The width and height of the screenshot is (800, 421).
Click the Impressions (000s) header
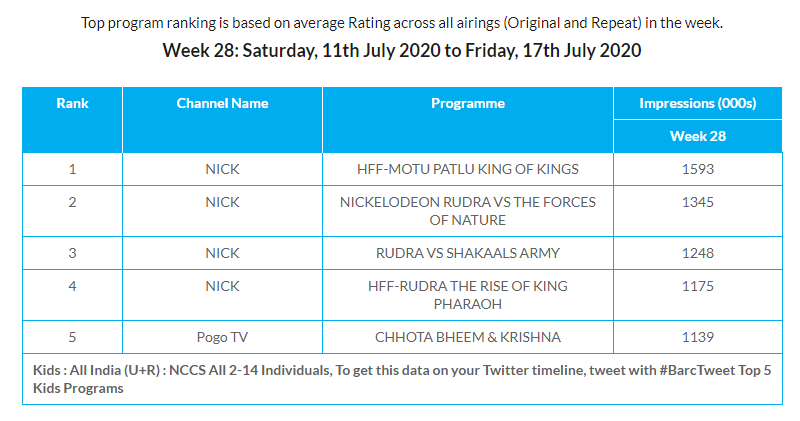[x=698, y=103]
